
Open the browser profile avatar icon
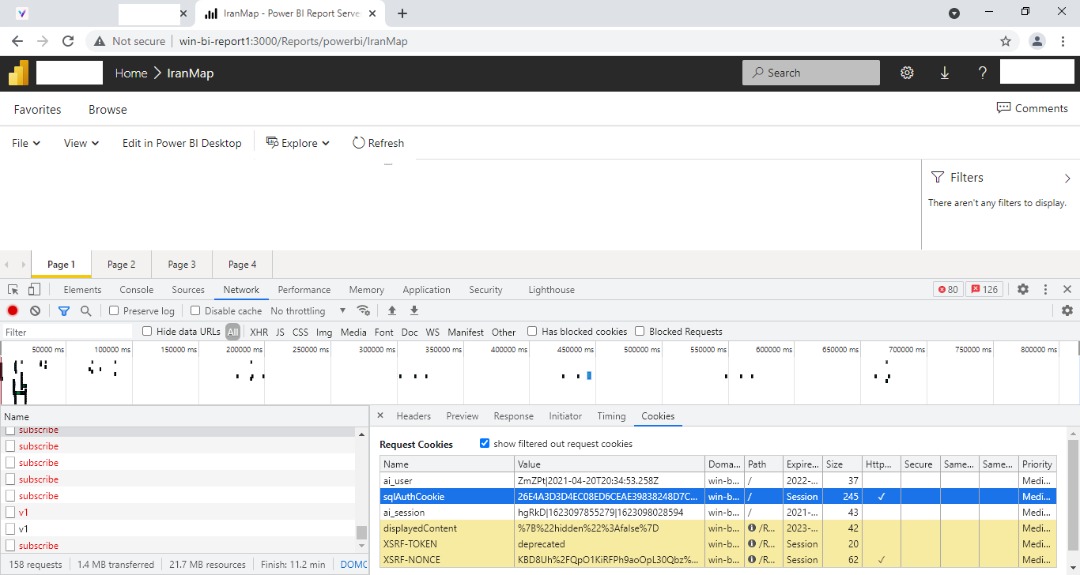pyautogui.click(x=1037, y=41)
